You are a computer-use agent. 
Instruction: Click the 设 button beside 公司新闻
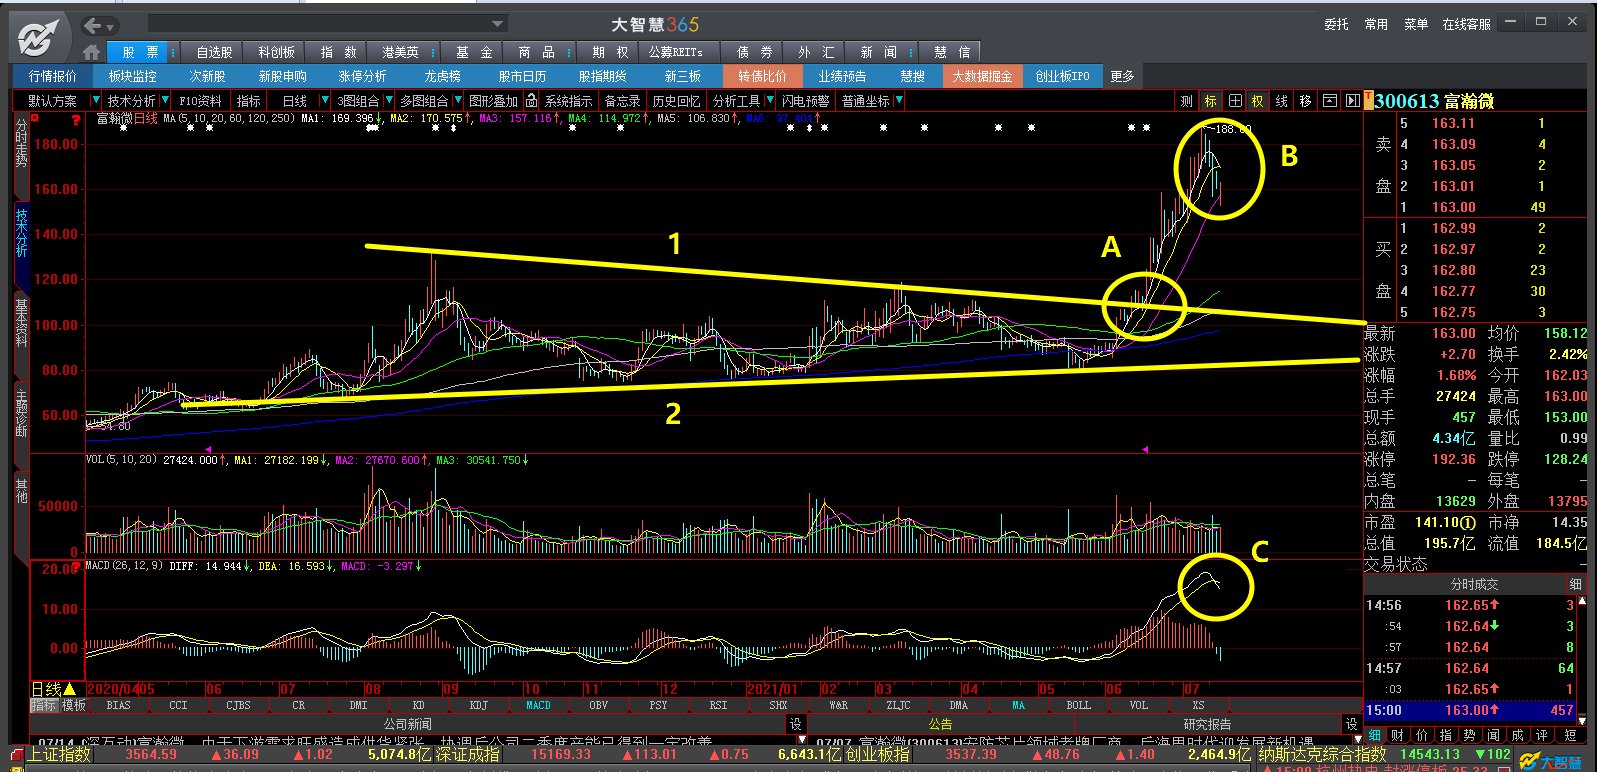(x=795, y=724)
